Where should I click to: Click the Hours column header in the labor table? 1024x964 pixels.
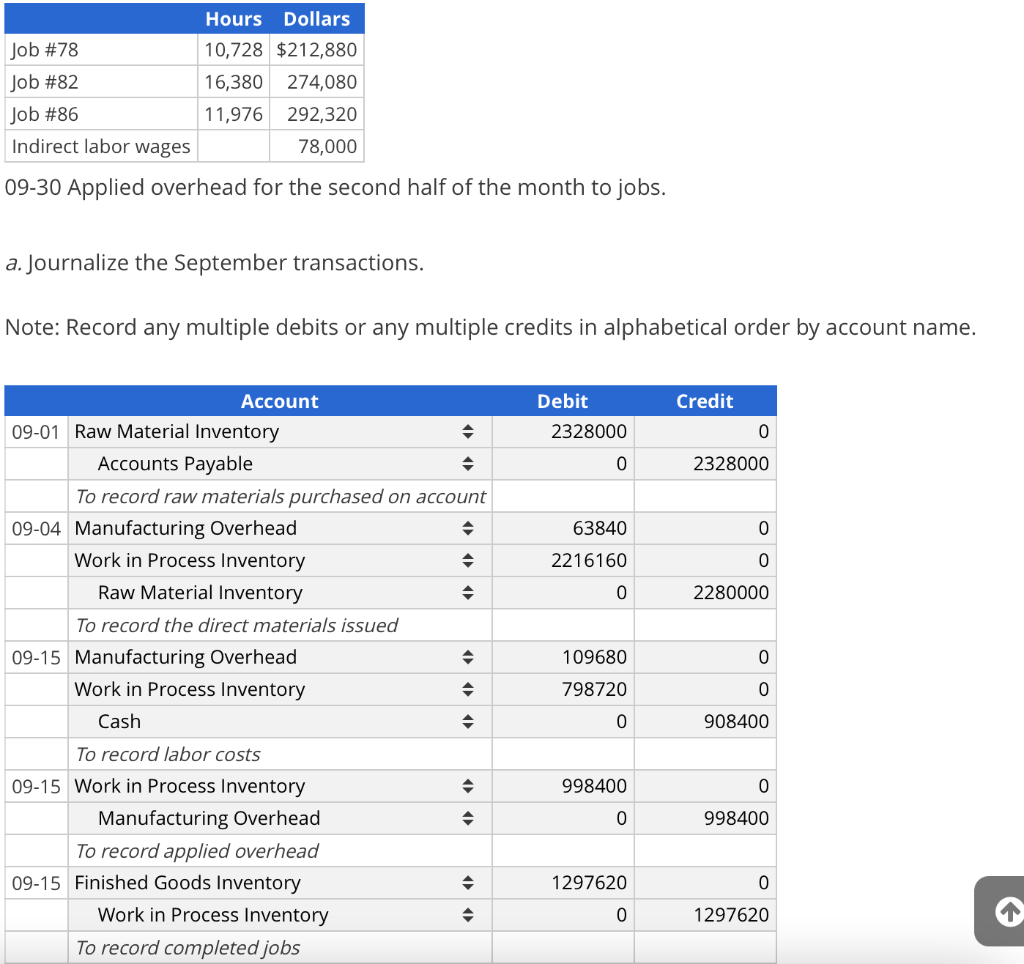[x=233, y=17]
